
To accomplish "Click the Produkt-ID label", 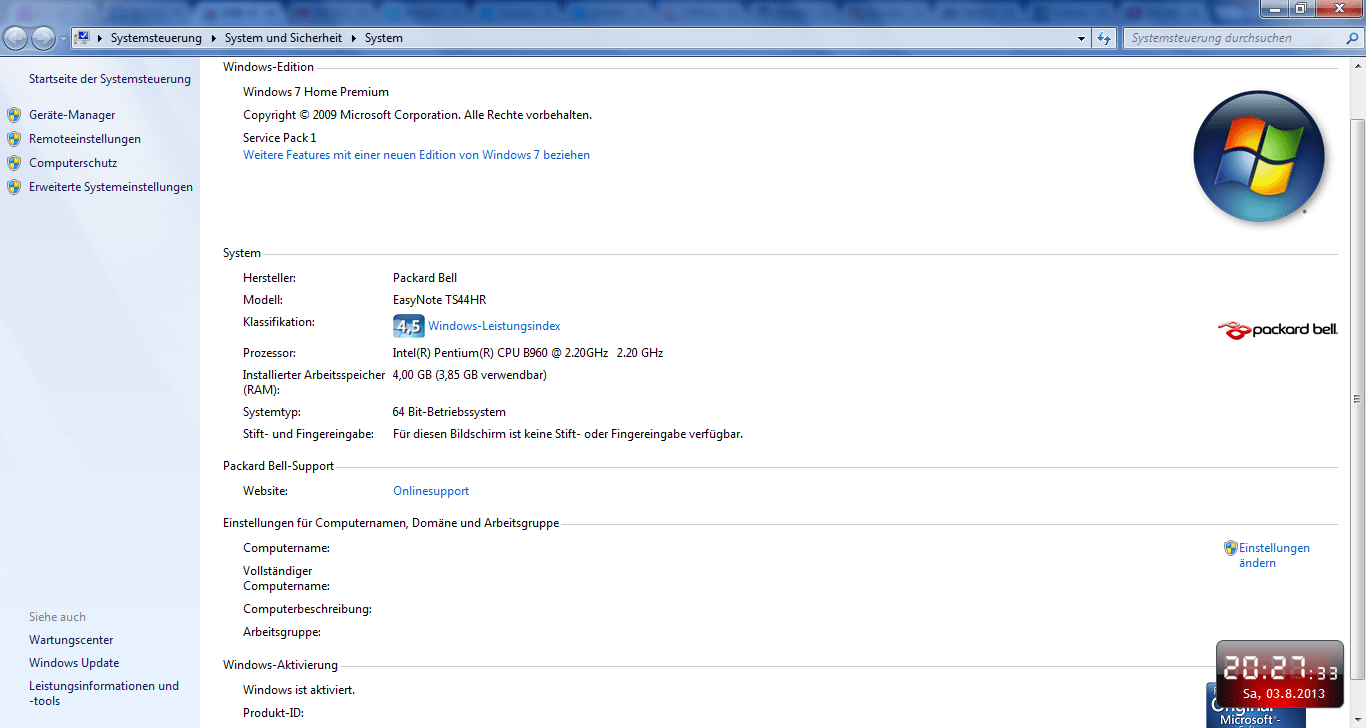I will [x=273, y=713].
